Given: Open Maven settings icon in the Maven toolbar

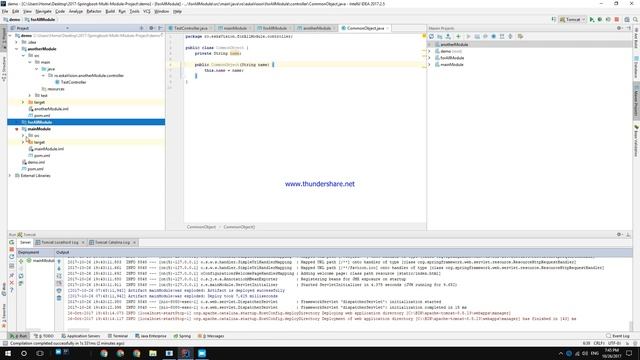Looking at the screenshot, I should (x=520, y=36).
